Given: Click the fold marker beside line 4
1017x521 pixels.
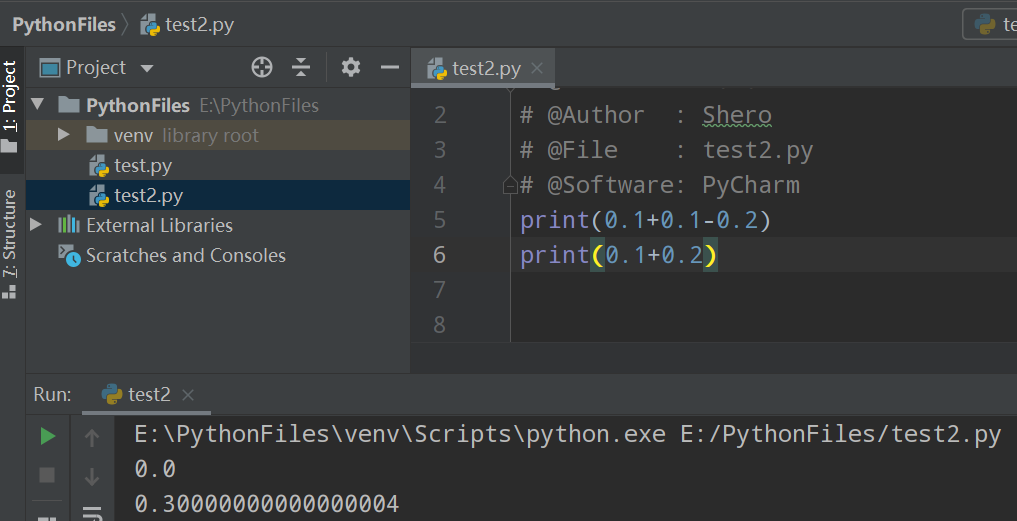Looking at the screenshot, I should click(x=510, y=186).
